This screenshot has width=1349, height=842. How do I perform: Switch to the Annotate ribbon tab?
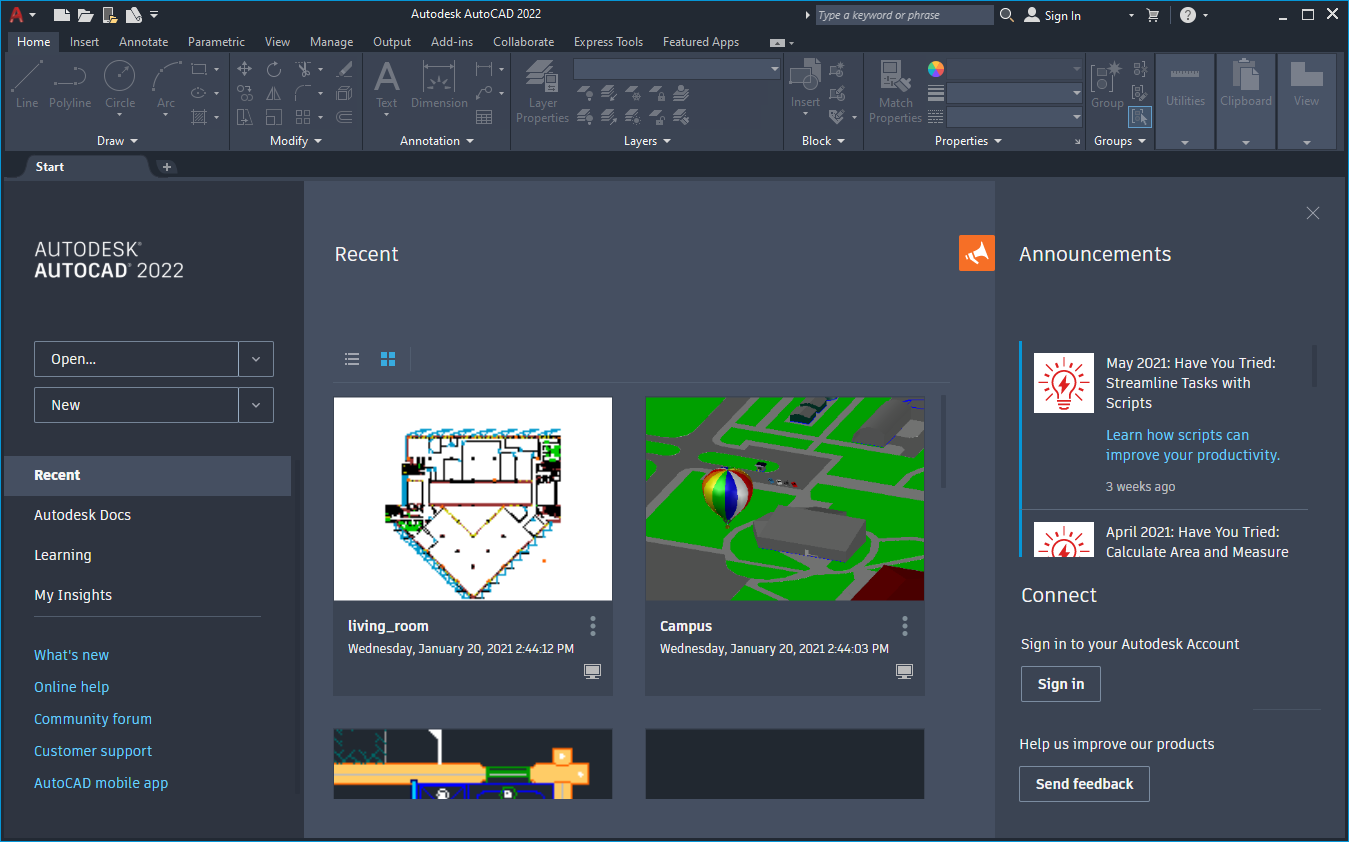point(143,41)
